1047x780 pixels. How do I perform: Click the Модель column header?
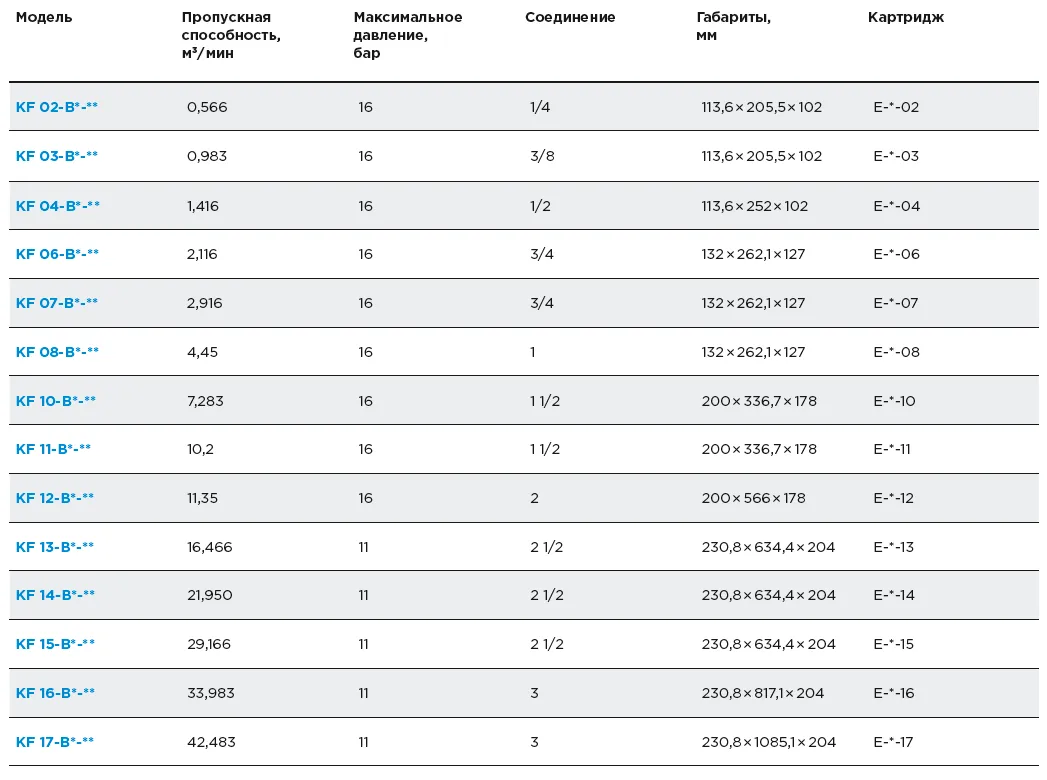coord(44,18)
